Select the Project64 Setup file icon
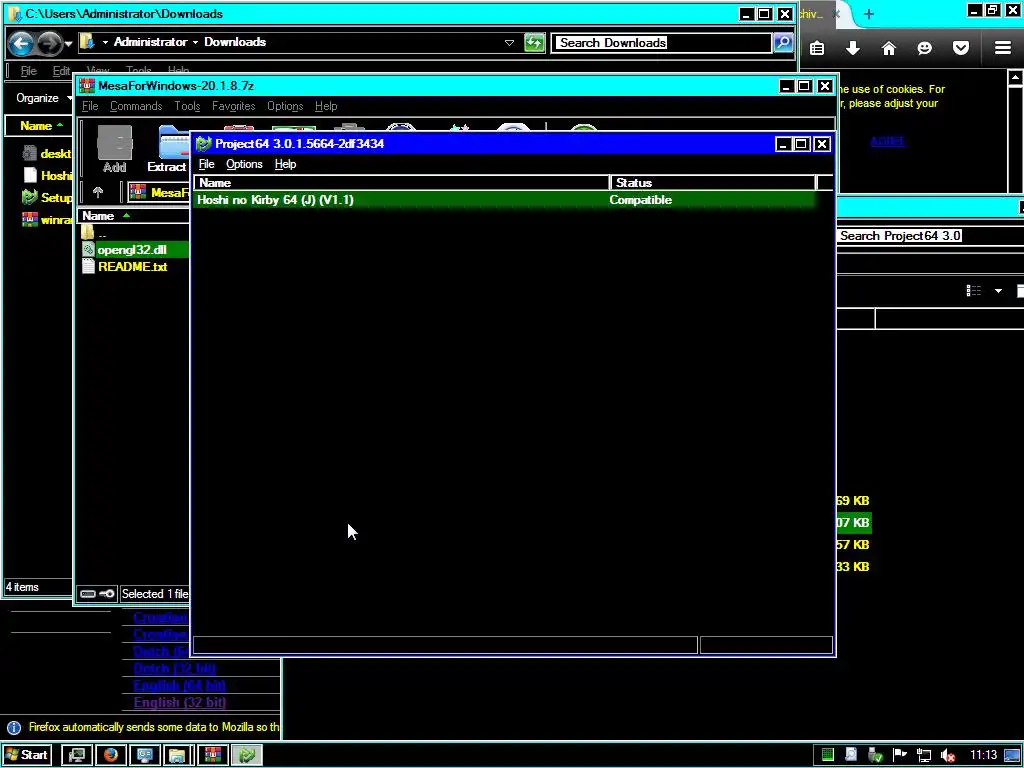This screenshot has width=1024, height=768. [x=29, y=197]
